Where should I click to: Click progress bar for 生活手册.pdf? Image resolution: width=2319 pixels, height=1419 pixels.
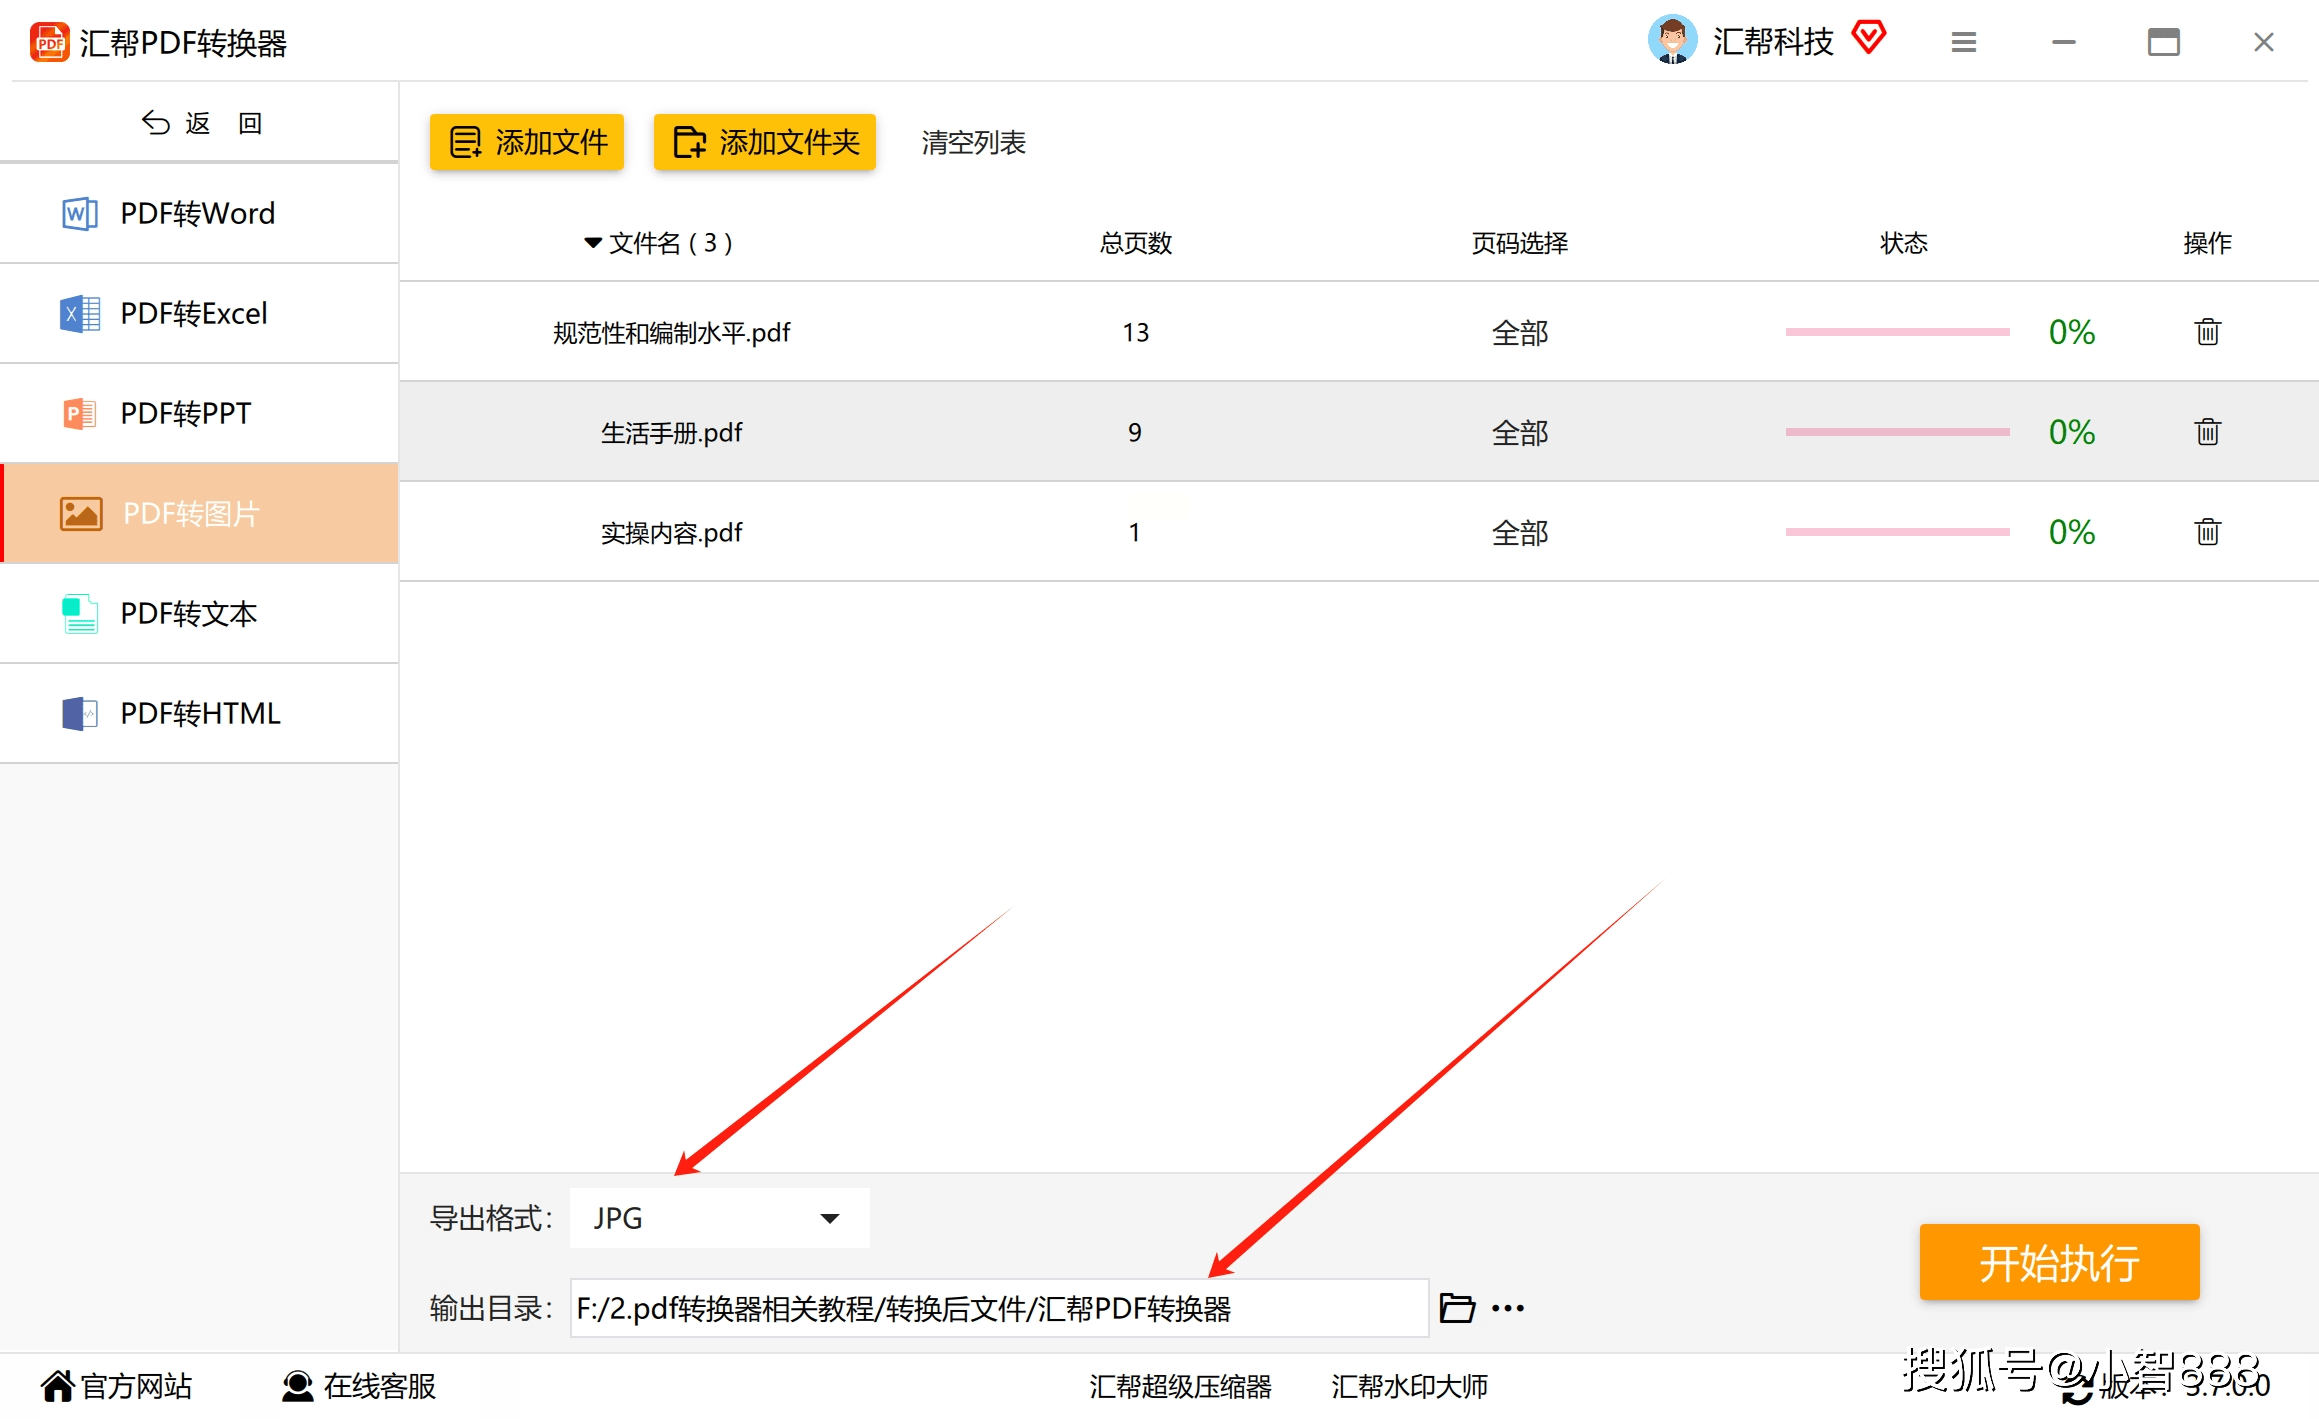coord(1897,432)
